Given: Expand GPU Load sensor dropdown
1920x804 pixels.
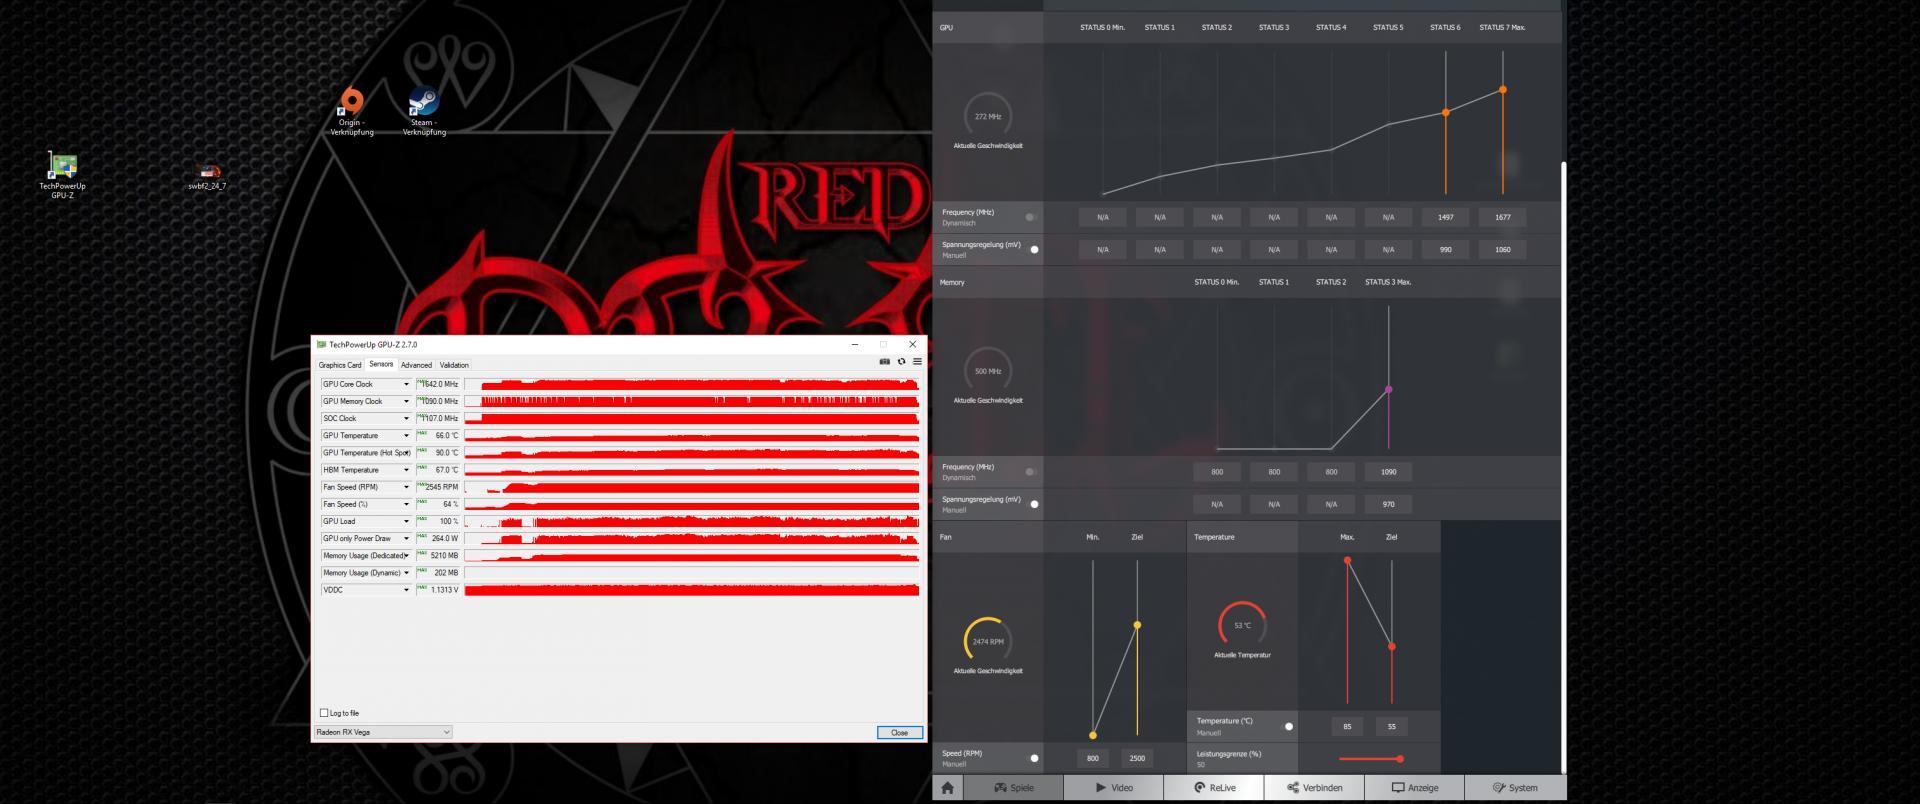Looking at the screenshot, I should tap(406, 521).
